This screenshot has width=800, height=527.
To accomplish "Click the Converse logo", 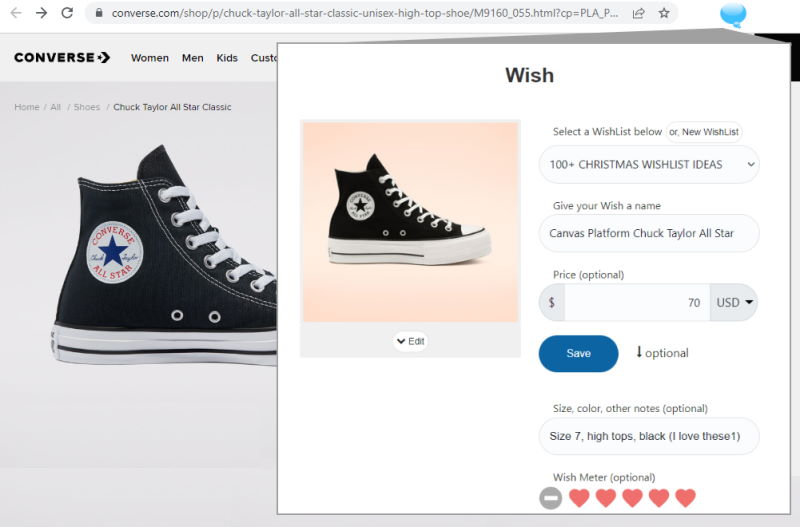I will (x=62, y=58).
